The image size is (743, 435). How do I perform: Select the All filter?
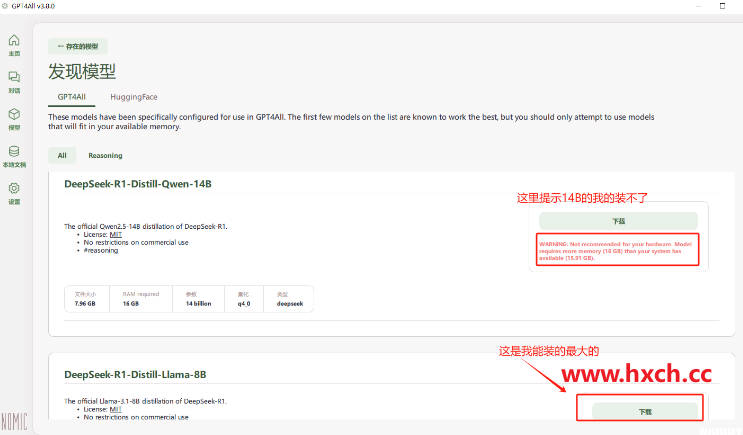62,155
